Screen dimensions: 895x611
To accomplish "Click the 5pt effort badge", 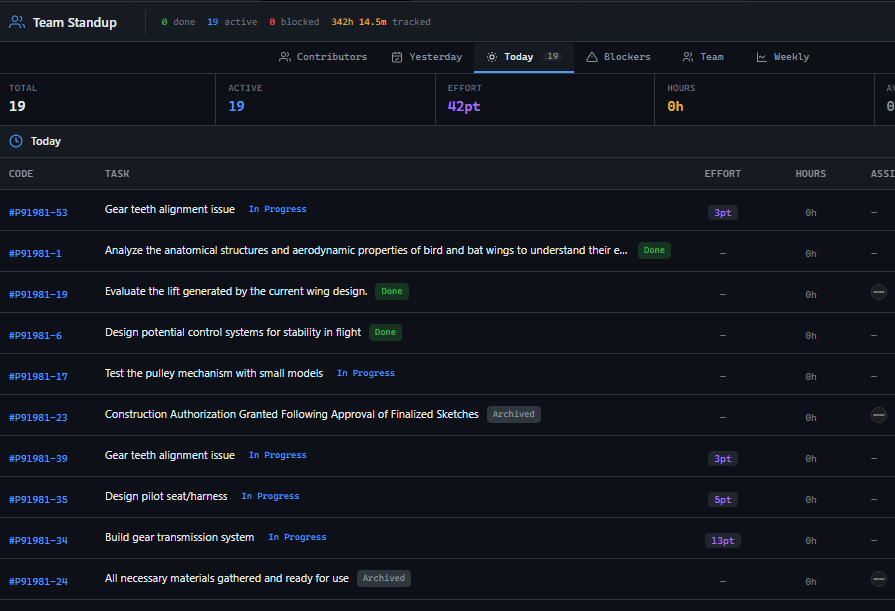I will pyautogui.click(x=722, y=499).
